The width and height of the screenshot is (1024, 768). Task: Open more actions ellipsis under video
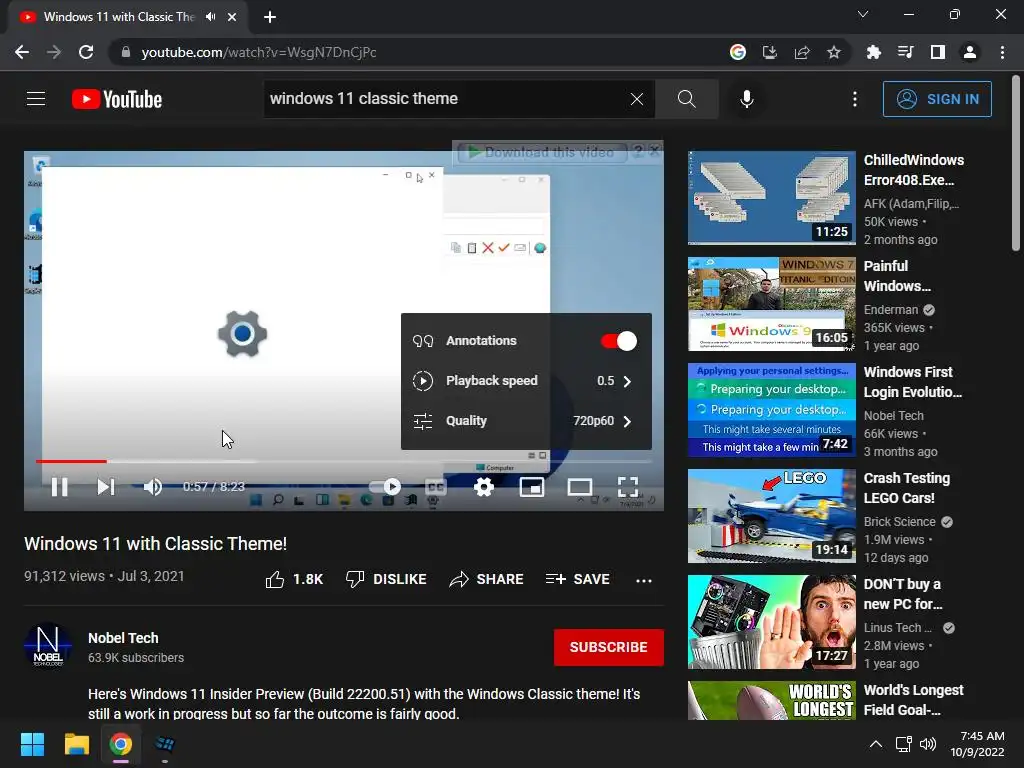(x=644, y=580)
